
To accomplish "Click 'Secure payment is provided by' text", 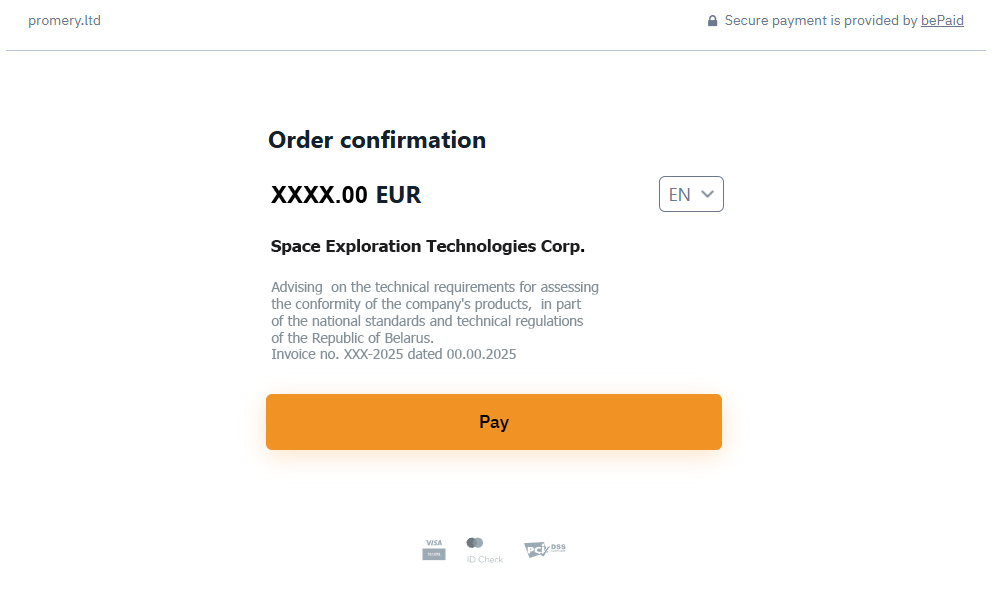I will pos(820,20).
